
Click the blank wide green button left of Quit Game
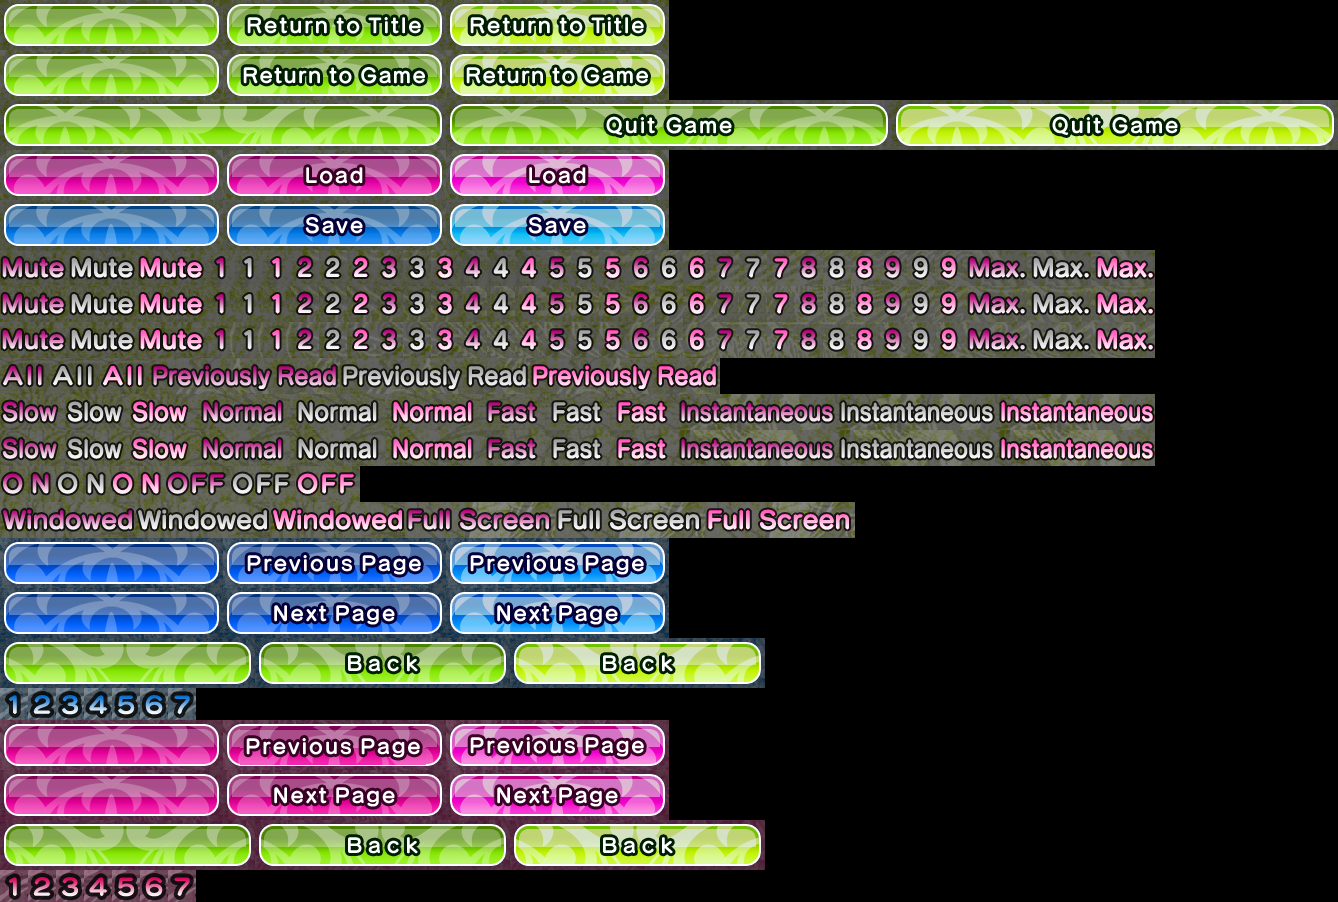[223, 126]
